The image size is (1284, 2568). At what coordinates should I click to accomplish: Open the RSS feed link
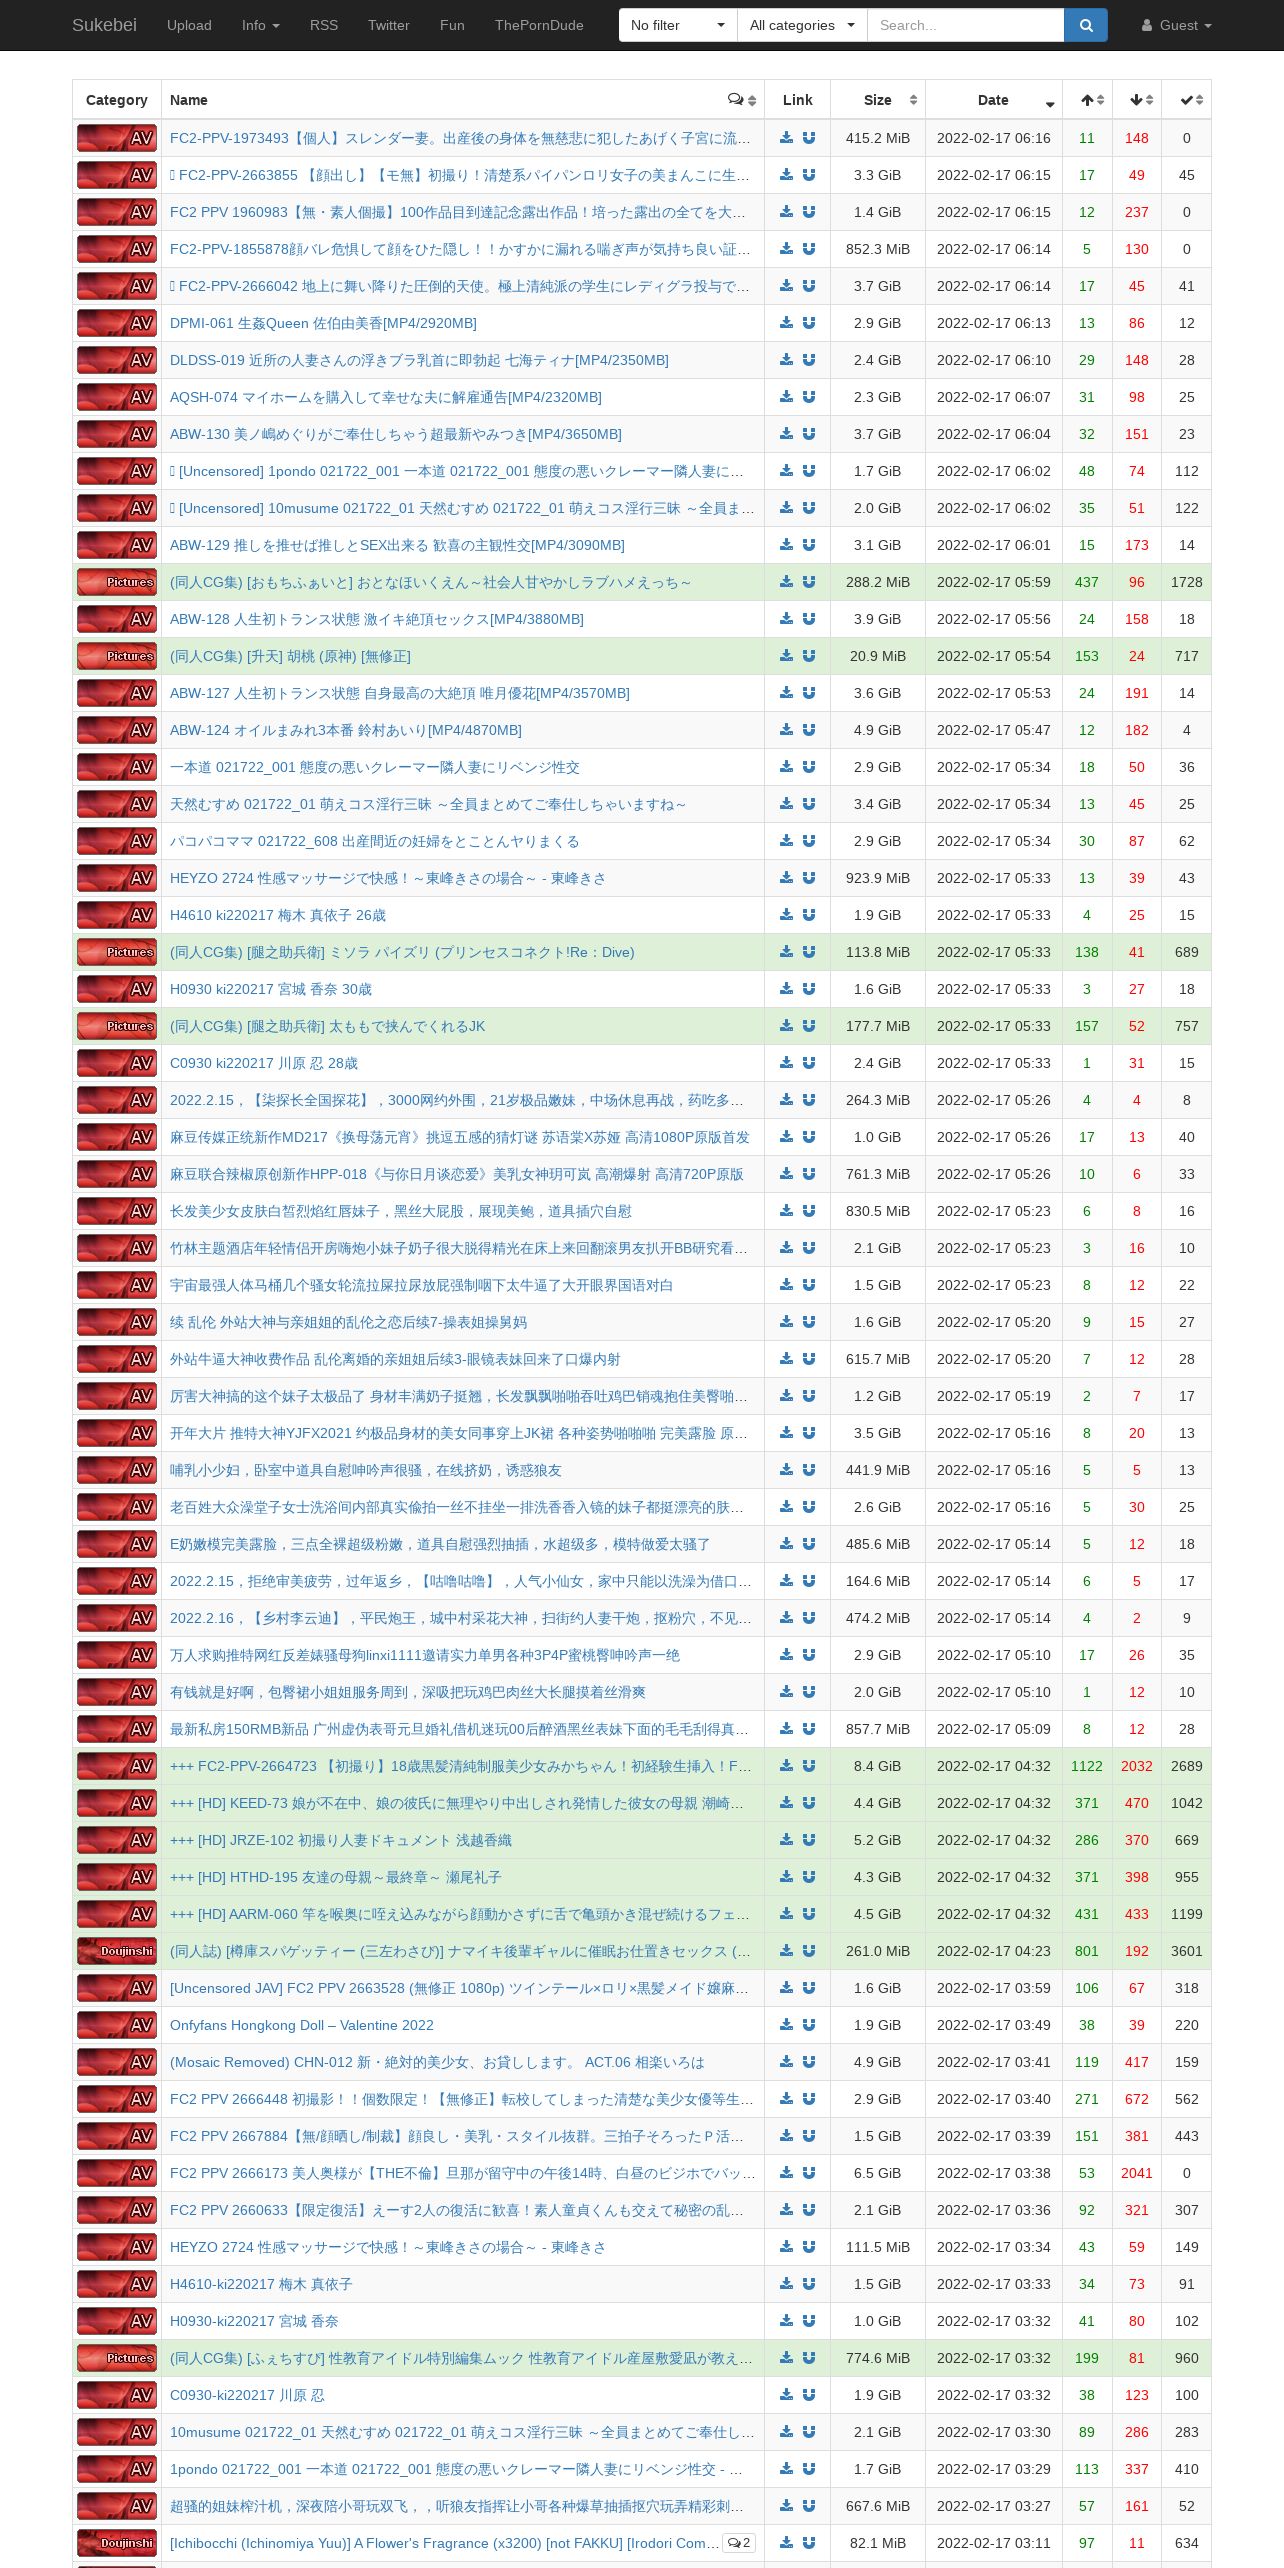click(324, 25)
